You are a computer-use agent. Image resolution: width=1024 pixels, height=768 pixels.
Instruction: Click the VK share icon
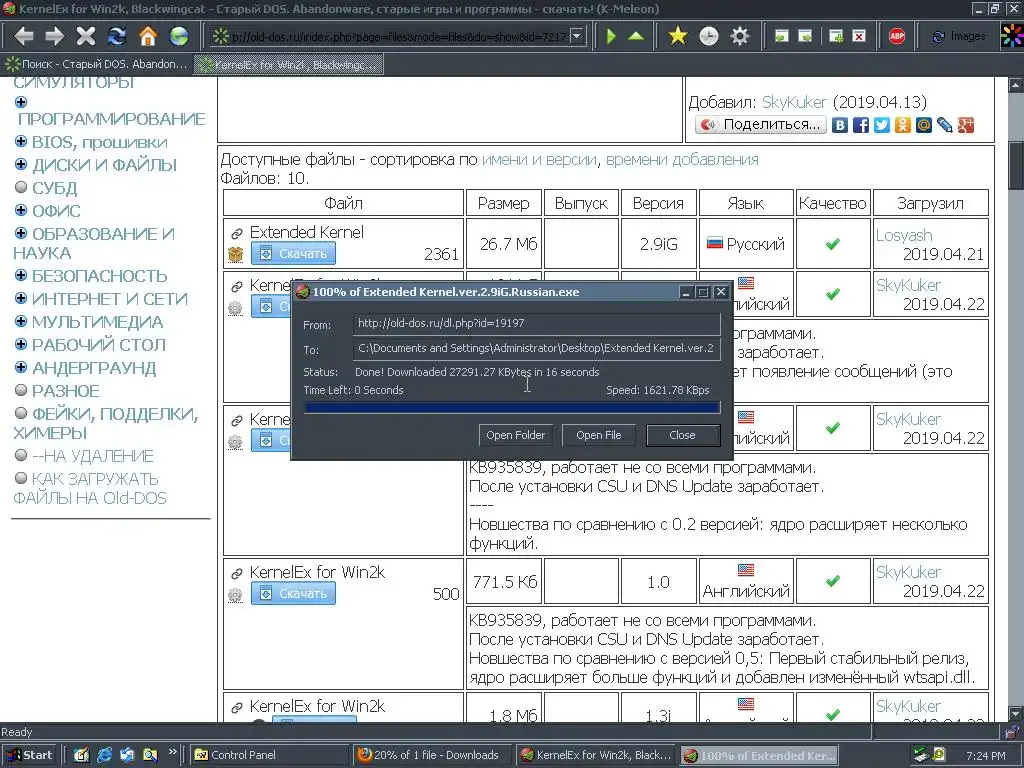(x=840, y=125)
